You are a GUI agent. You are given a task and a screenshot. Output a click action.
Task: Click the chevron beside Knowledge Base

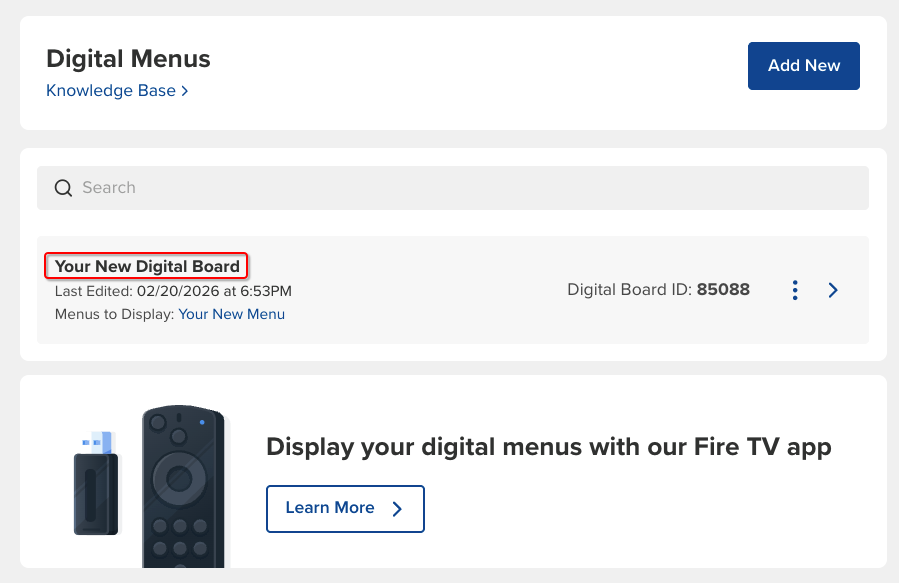pos(185,92)
